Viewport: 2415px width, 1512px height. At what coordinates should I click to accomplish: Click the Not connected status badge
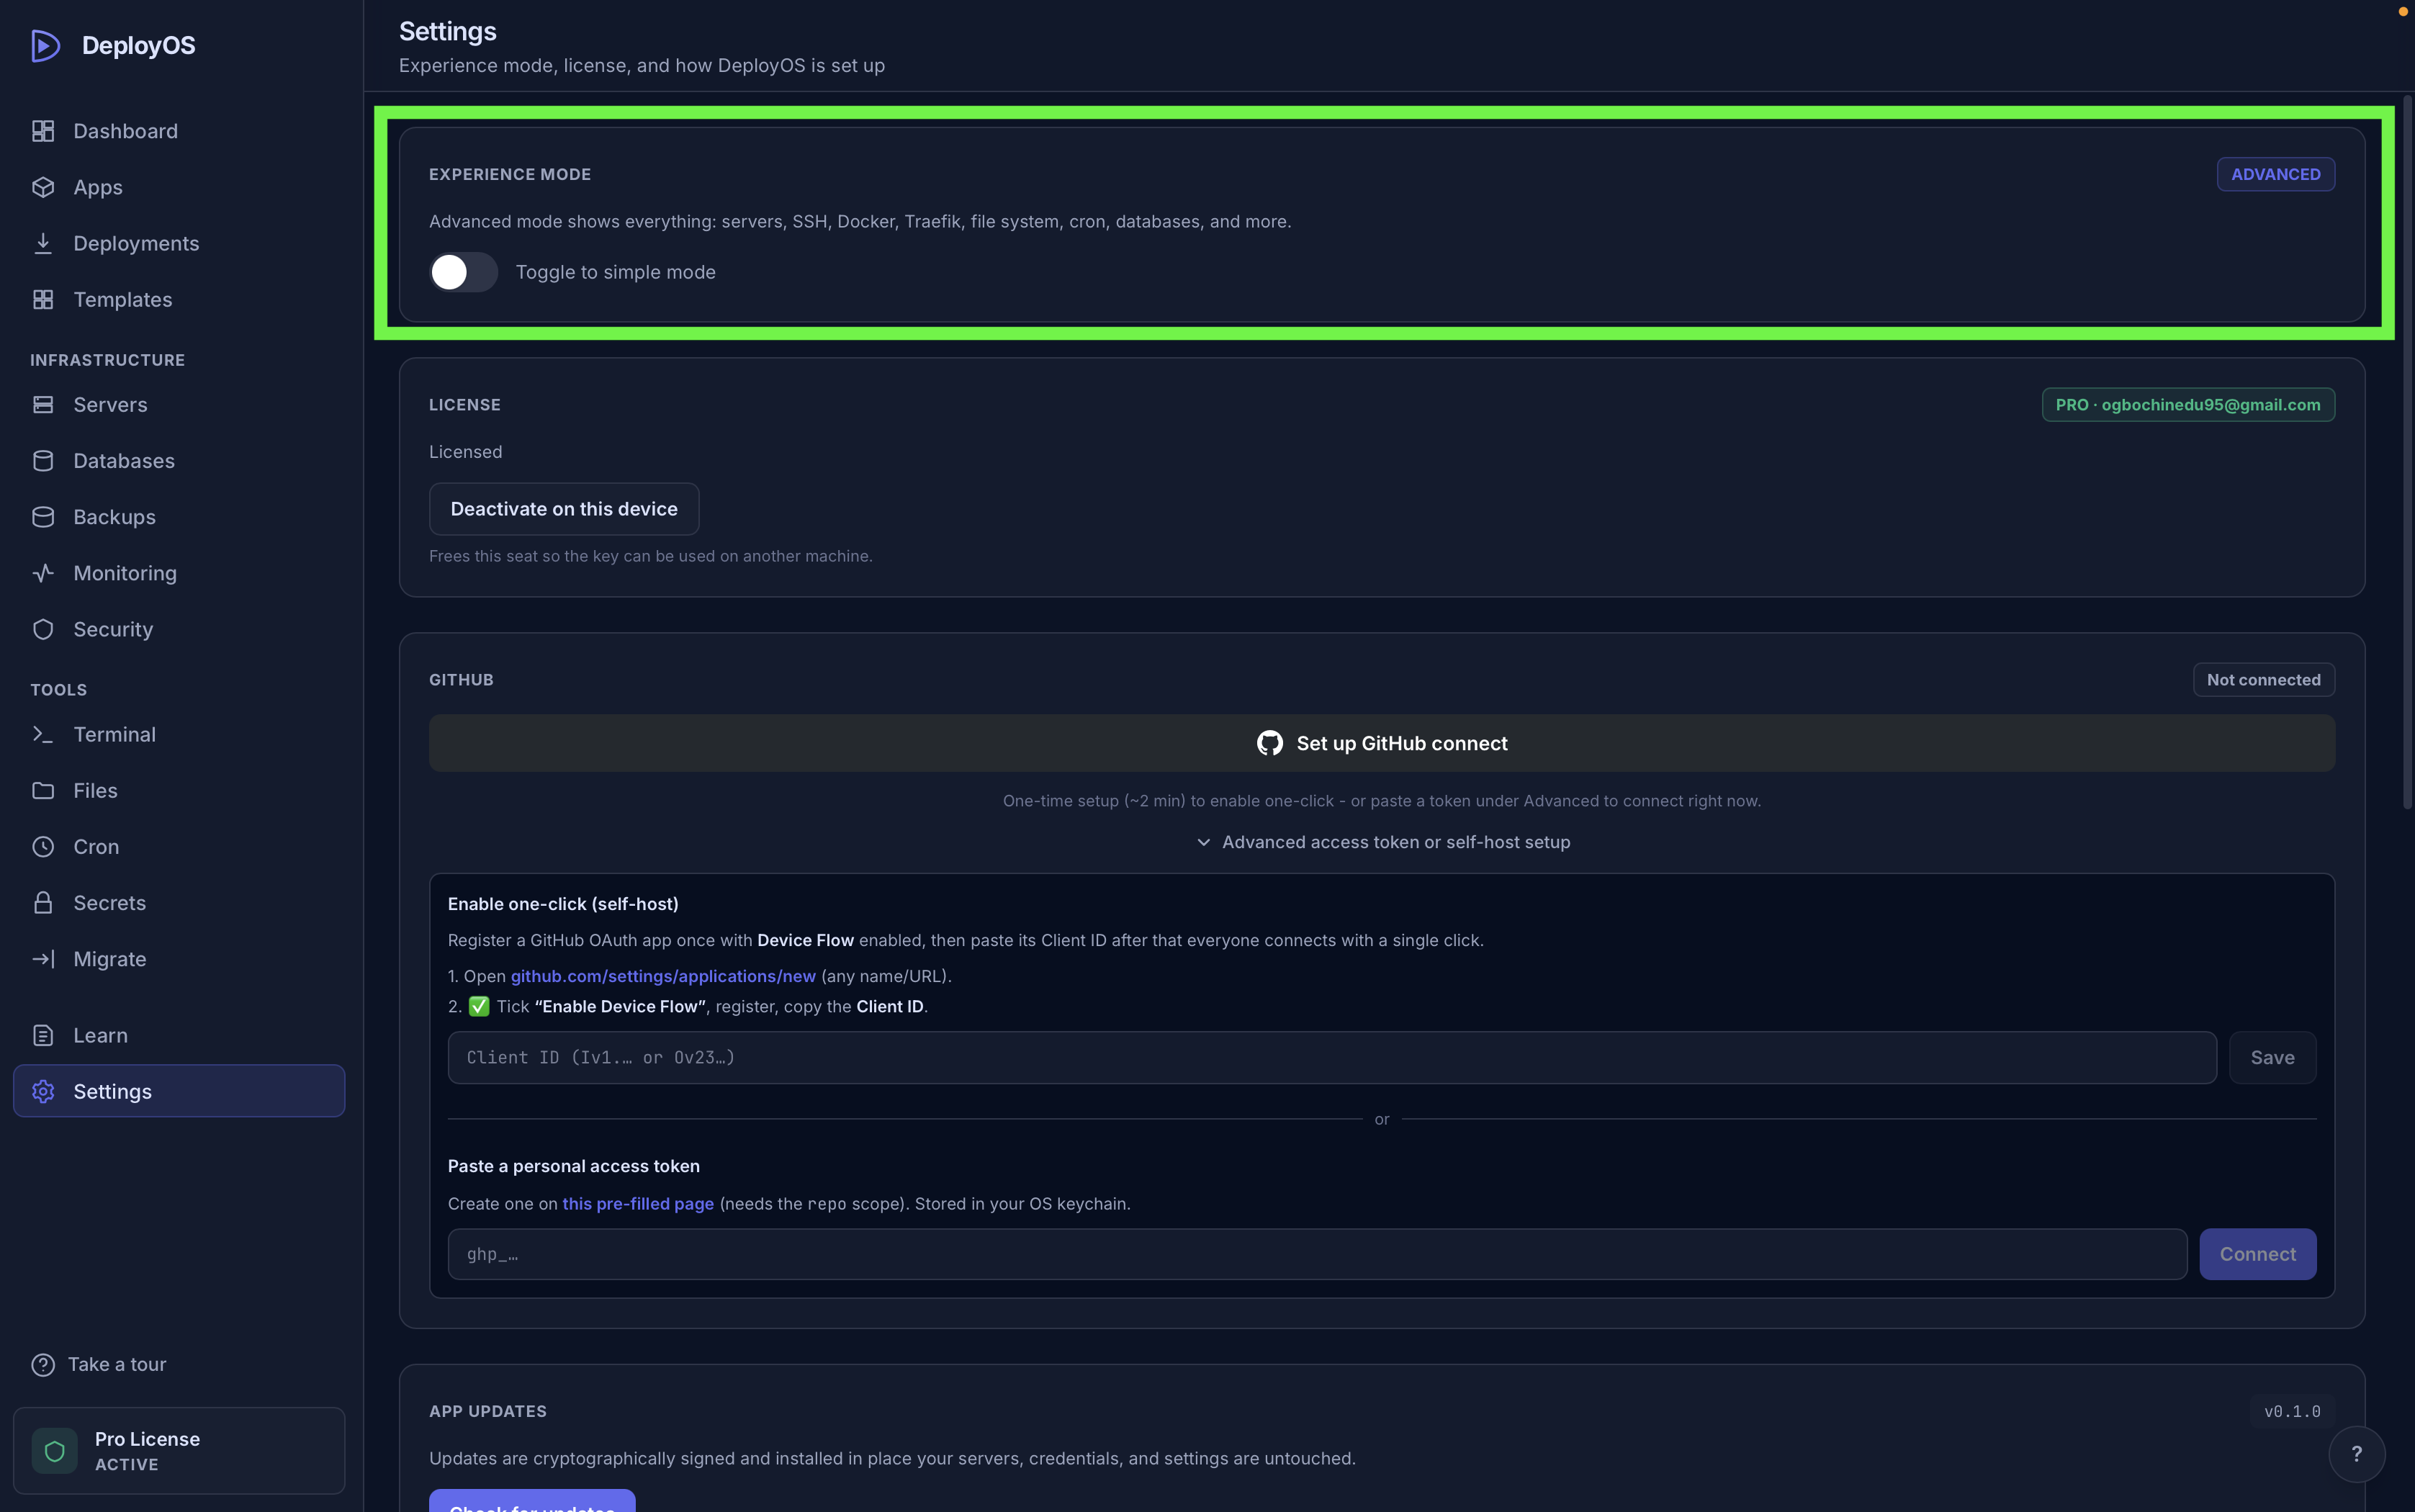pos(2264,680)
